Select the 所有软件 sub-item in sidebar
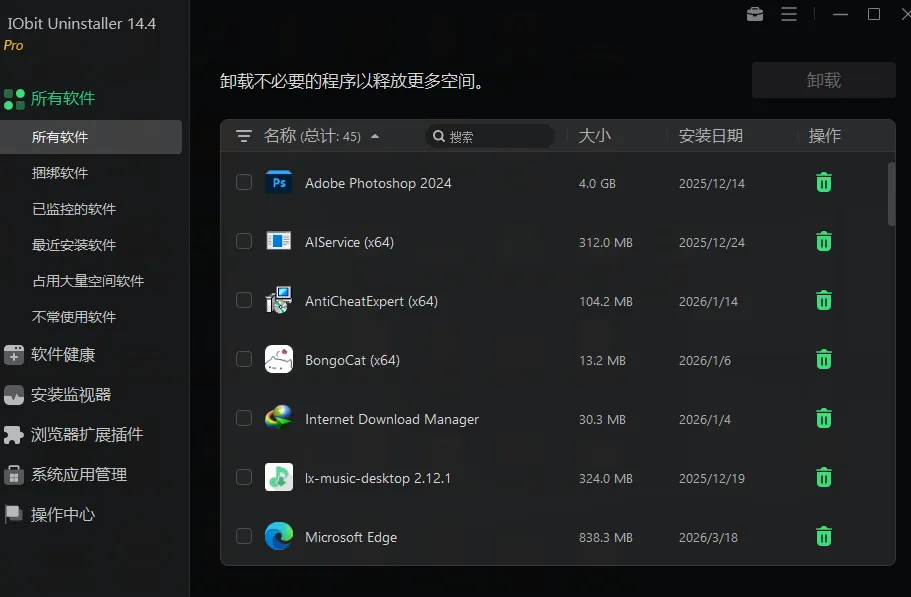This screenshot has width=911, height=597. pyautogui.click(x=91, y=137)
